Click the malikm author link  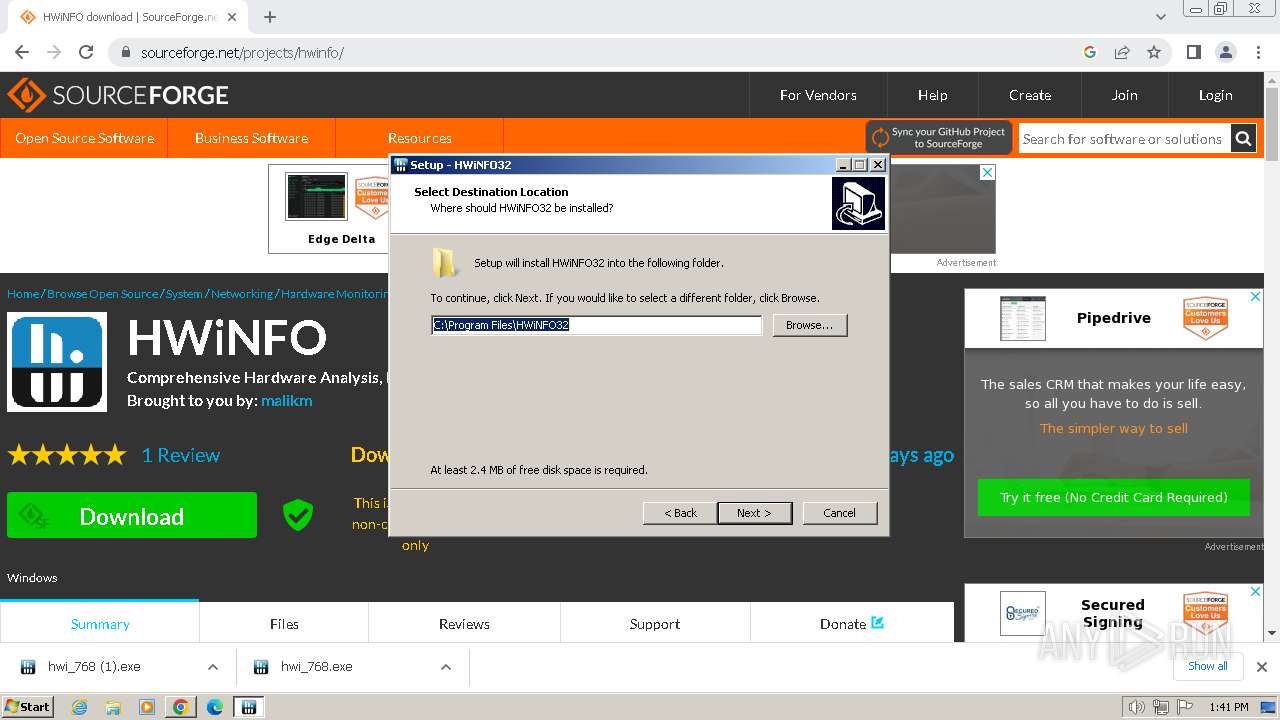click(287, 400)
